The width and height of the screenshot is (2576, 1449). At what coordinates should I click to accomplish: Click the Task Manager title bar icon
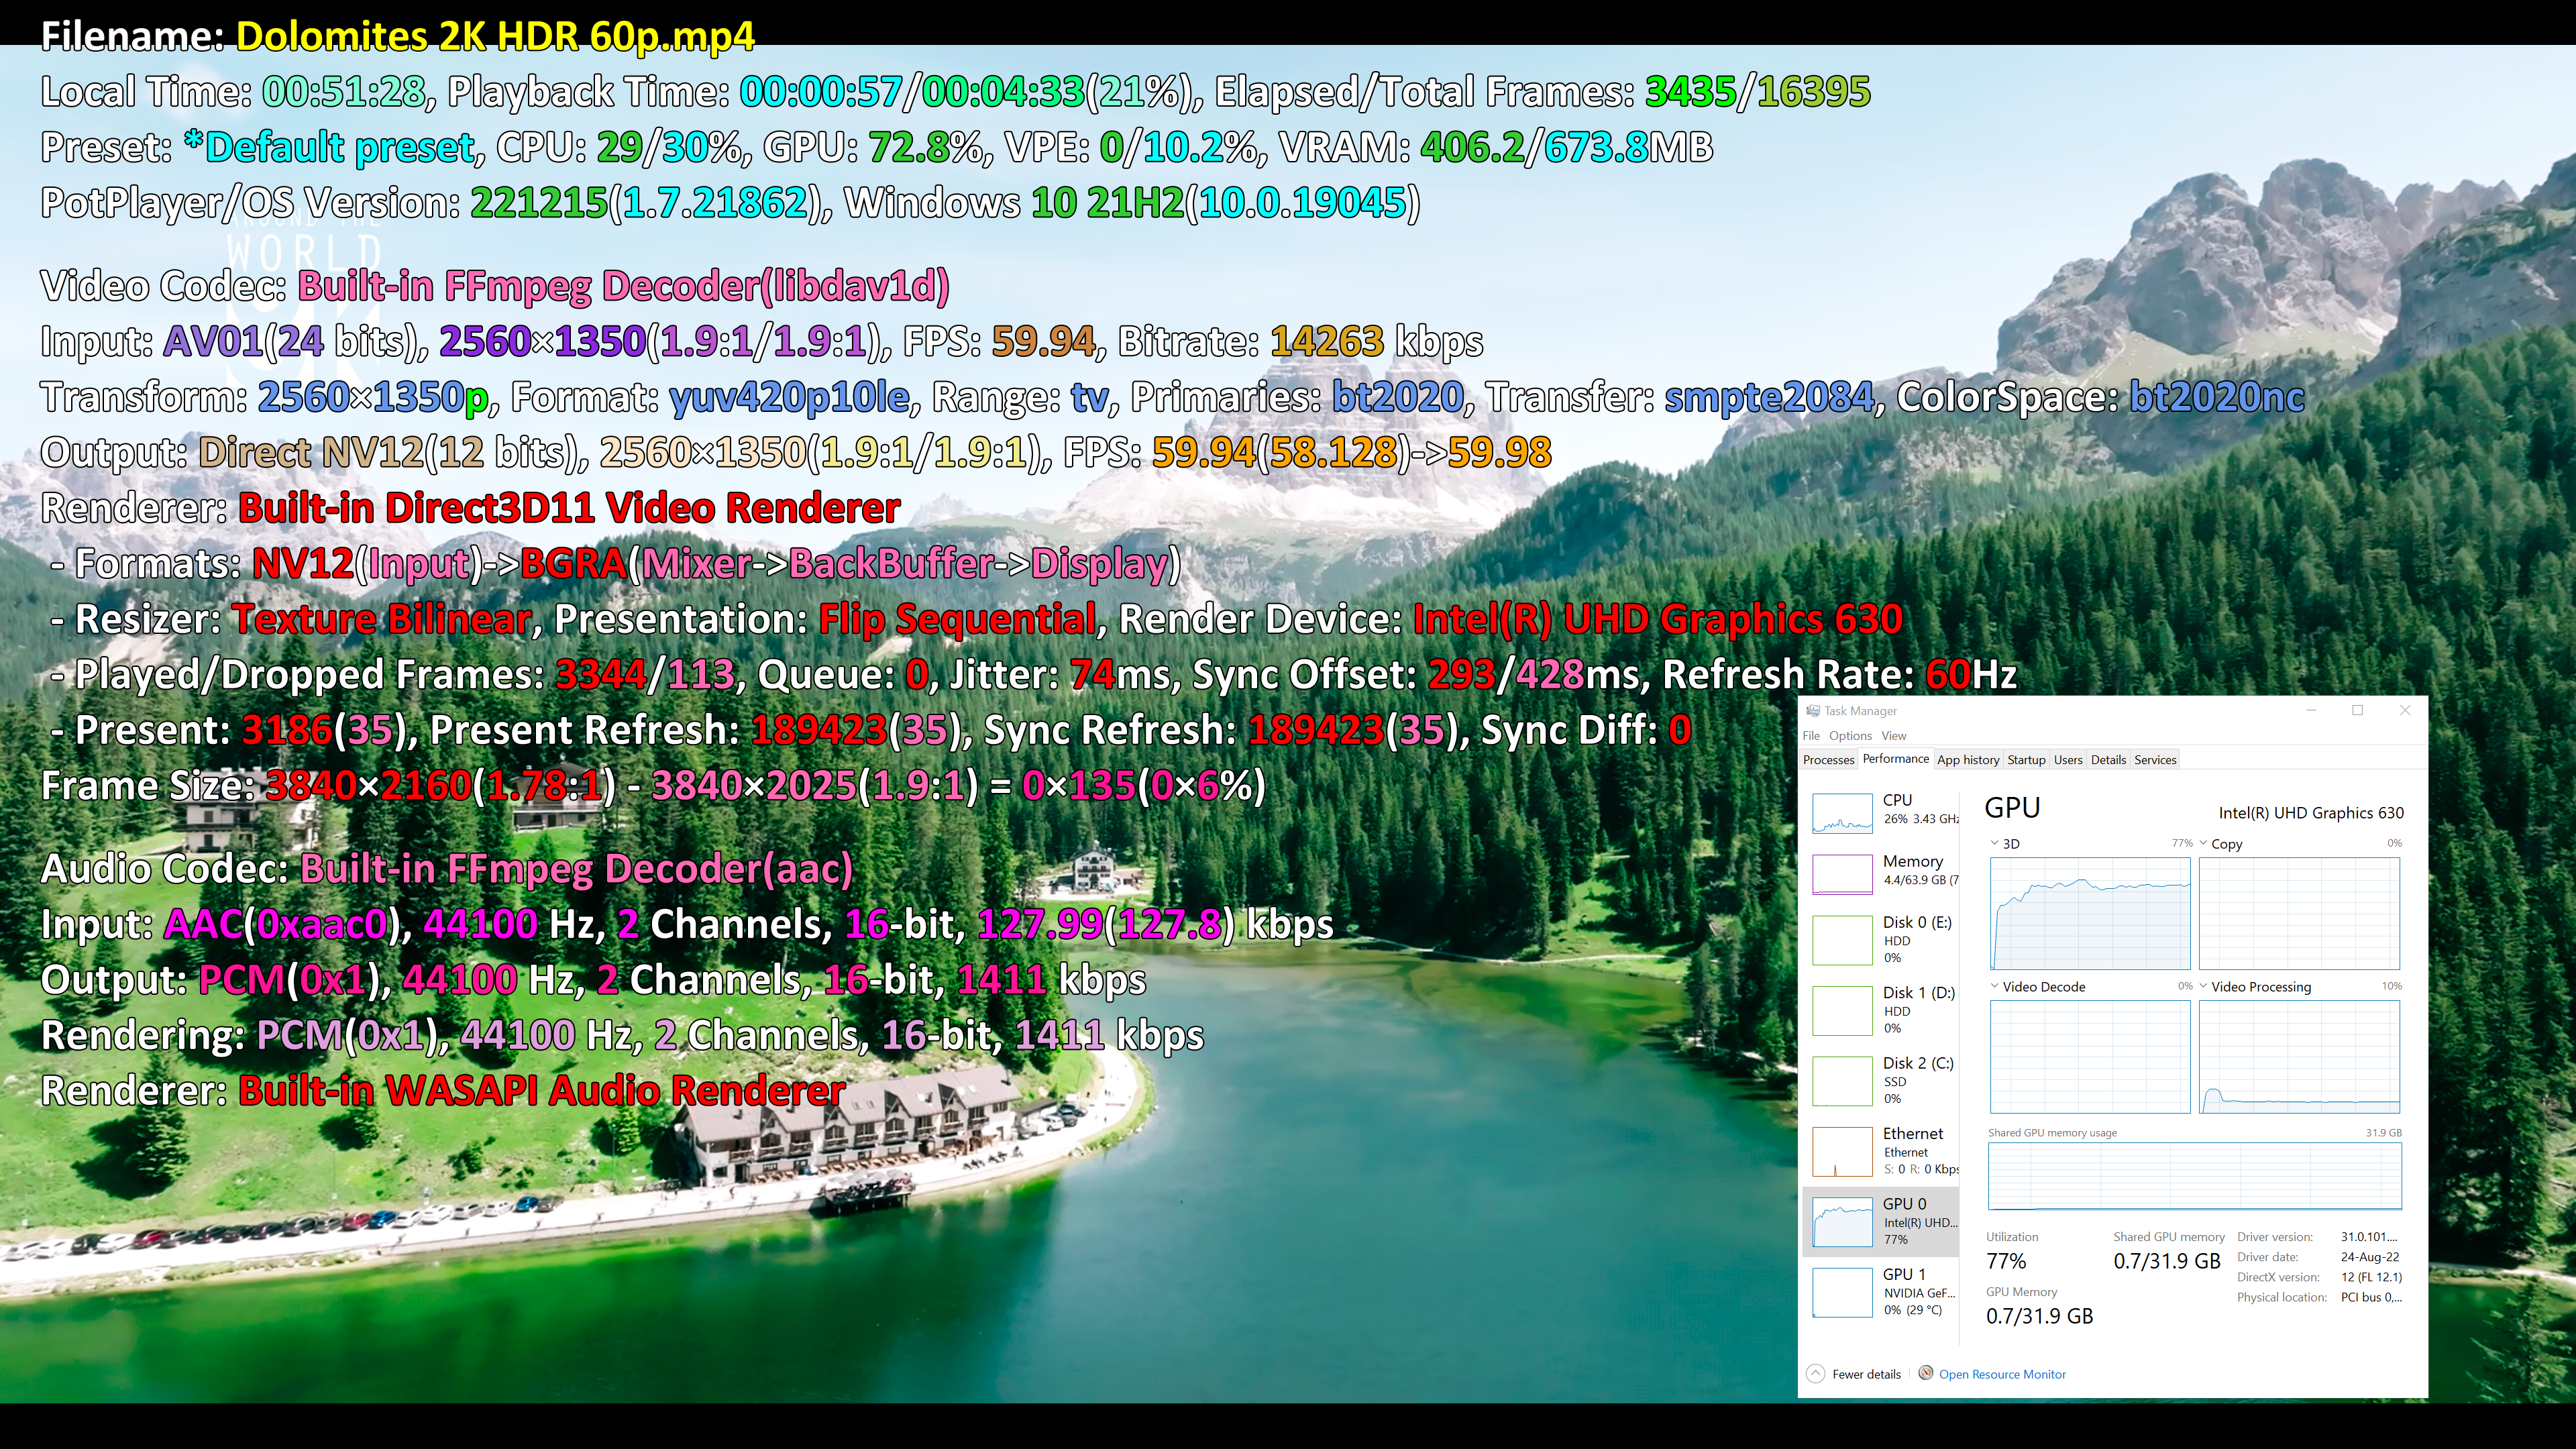point(1812,711)
